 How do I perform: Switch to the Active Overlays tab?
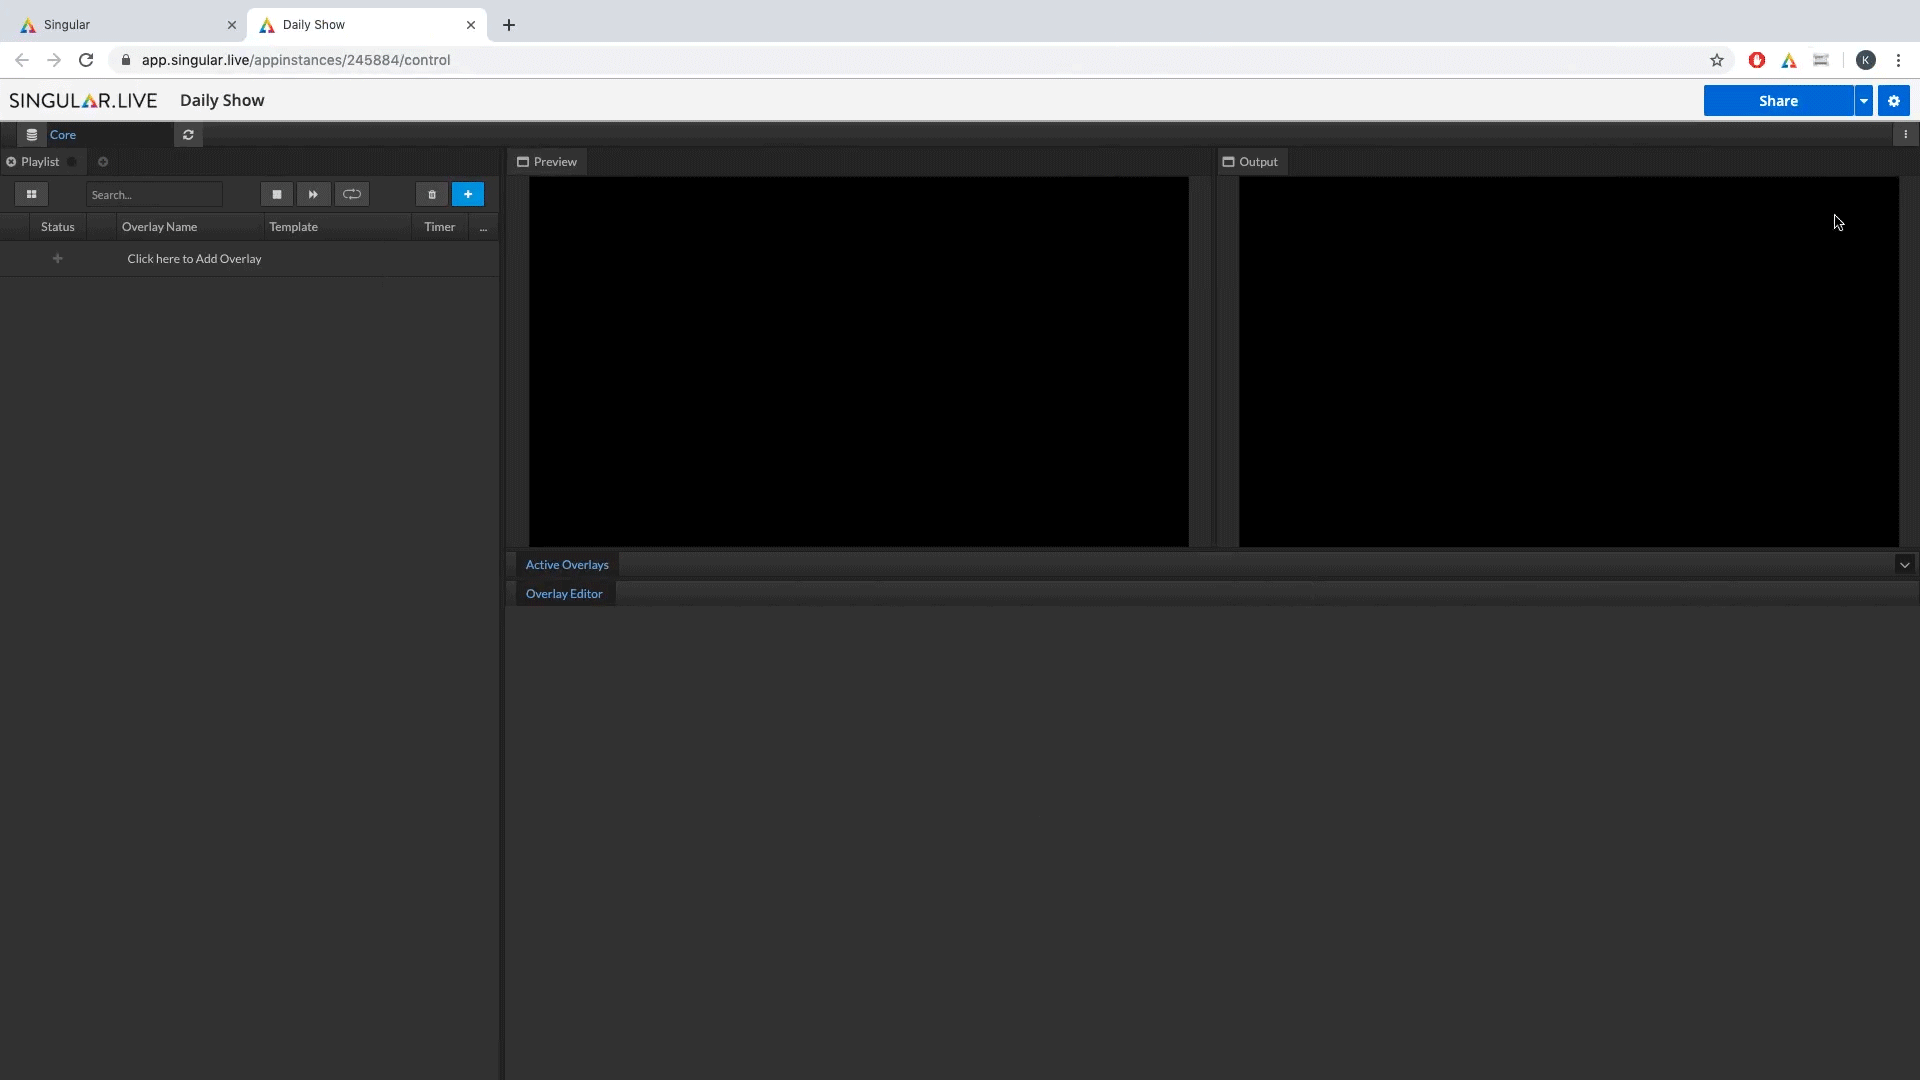click(566, 564)
